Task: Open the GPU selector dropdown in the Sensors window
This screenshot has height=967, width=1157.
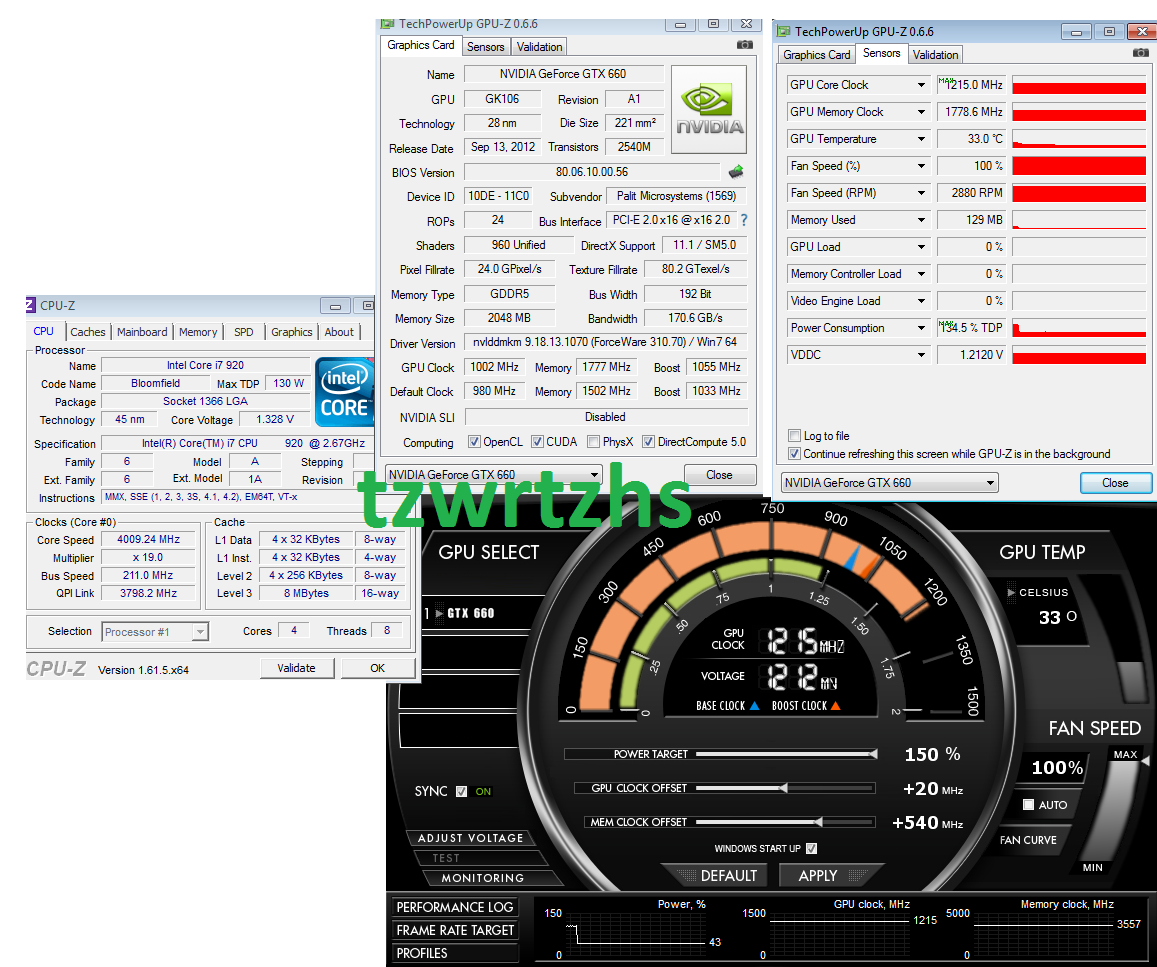Action: pyautogui.click(x=990, y=483)
